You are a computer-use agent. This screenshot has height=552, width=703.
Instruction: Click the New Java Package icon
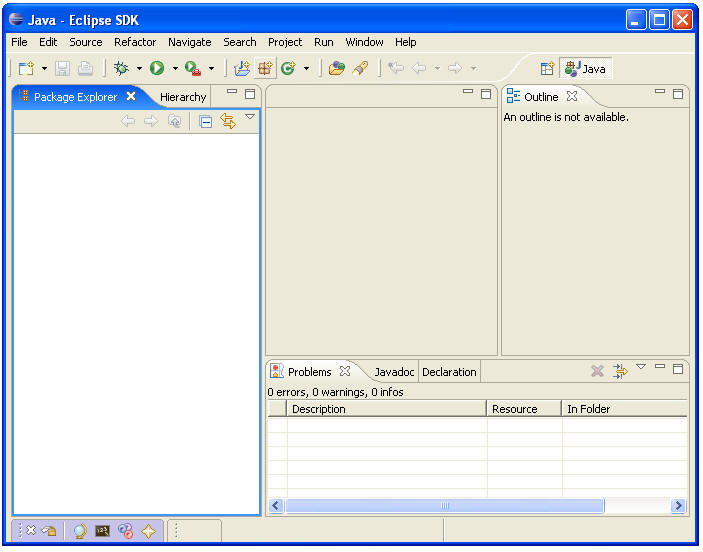coord(265,68)
